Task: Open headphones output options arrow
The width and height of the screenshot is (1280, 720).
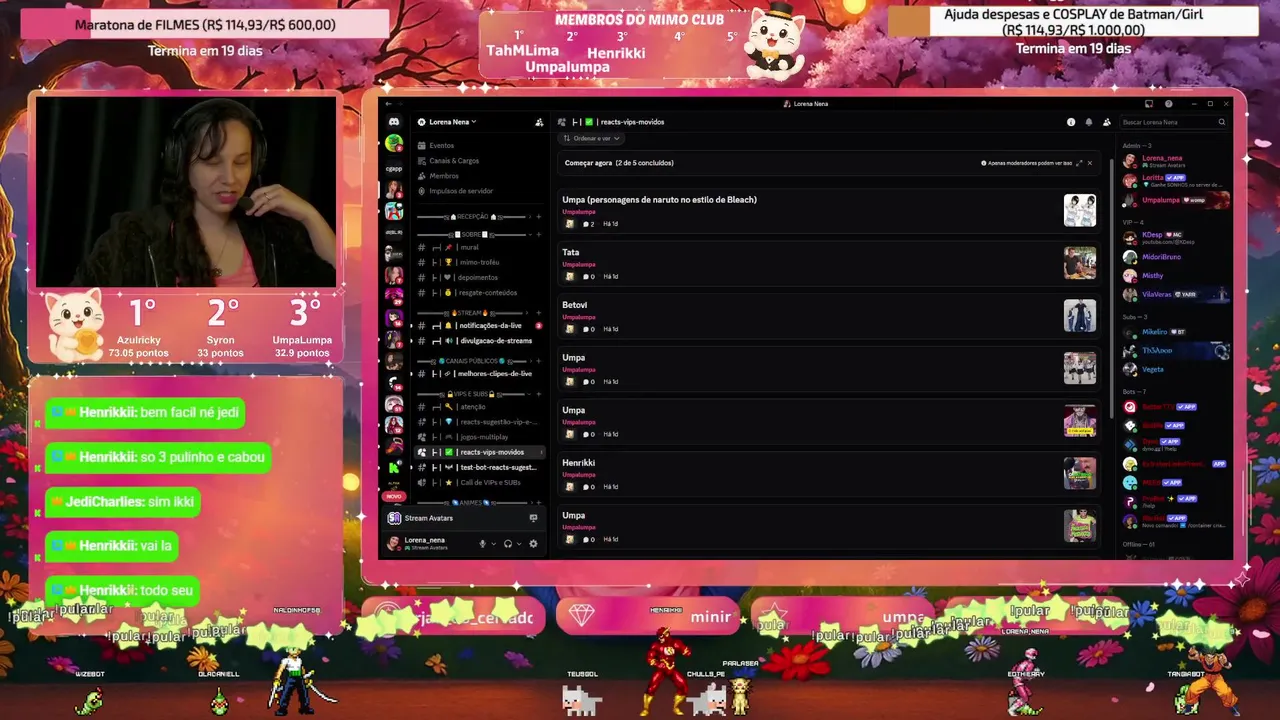Action: click(519, 544)
